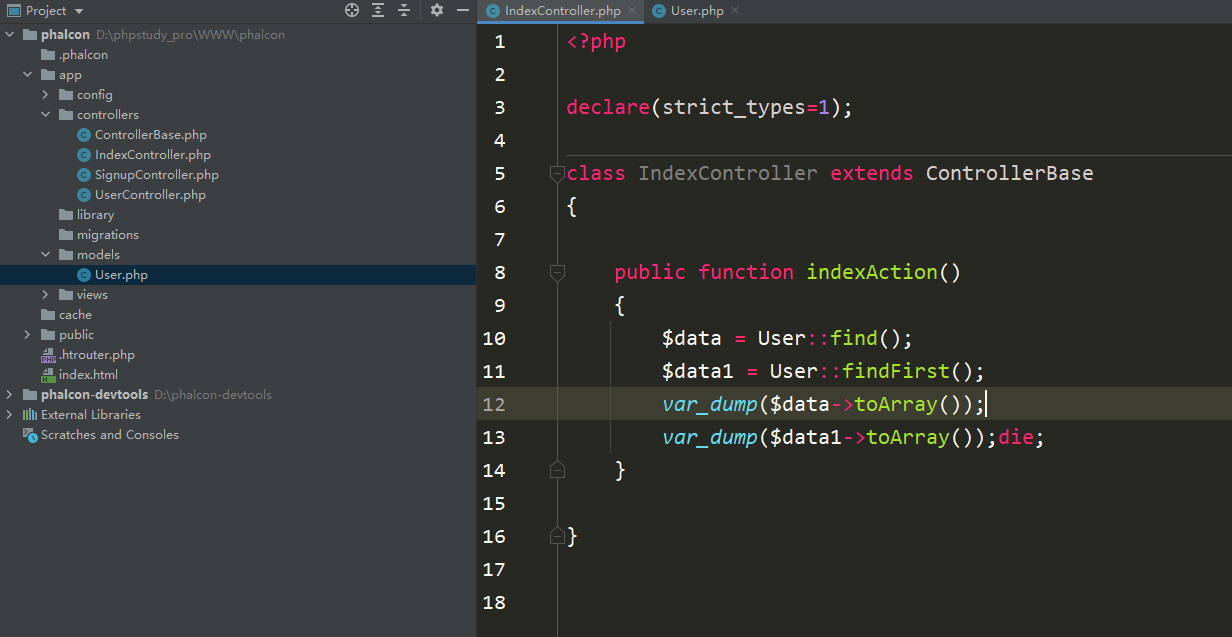Select ControllerBase.php in project tree
The height and width of the screenshot is (637, 1232).
tap(150, 134)
